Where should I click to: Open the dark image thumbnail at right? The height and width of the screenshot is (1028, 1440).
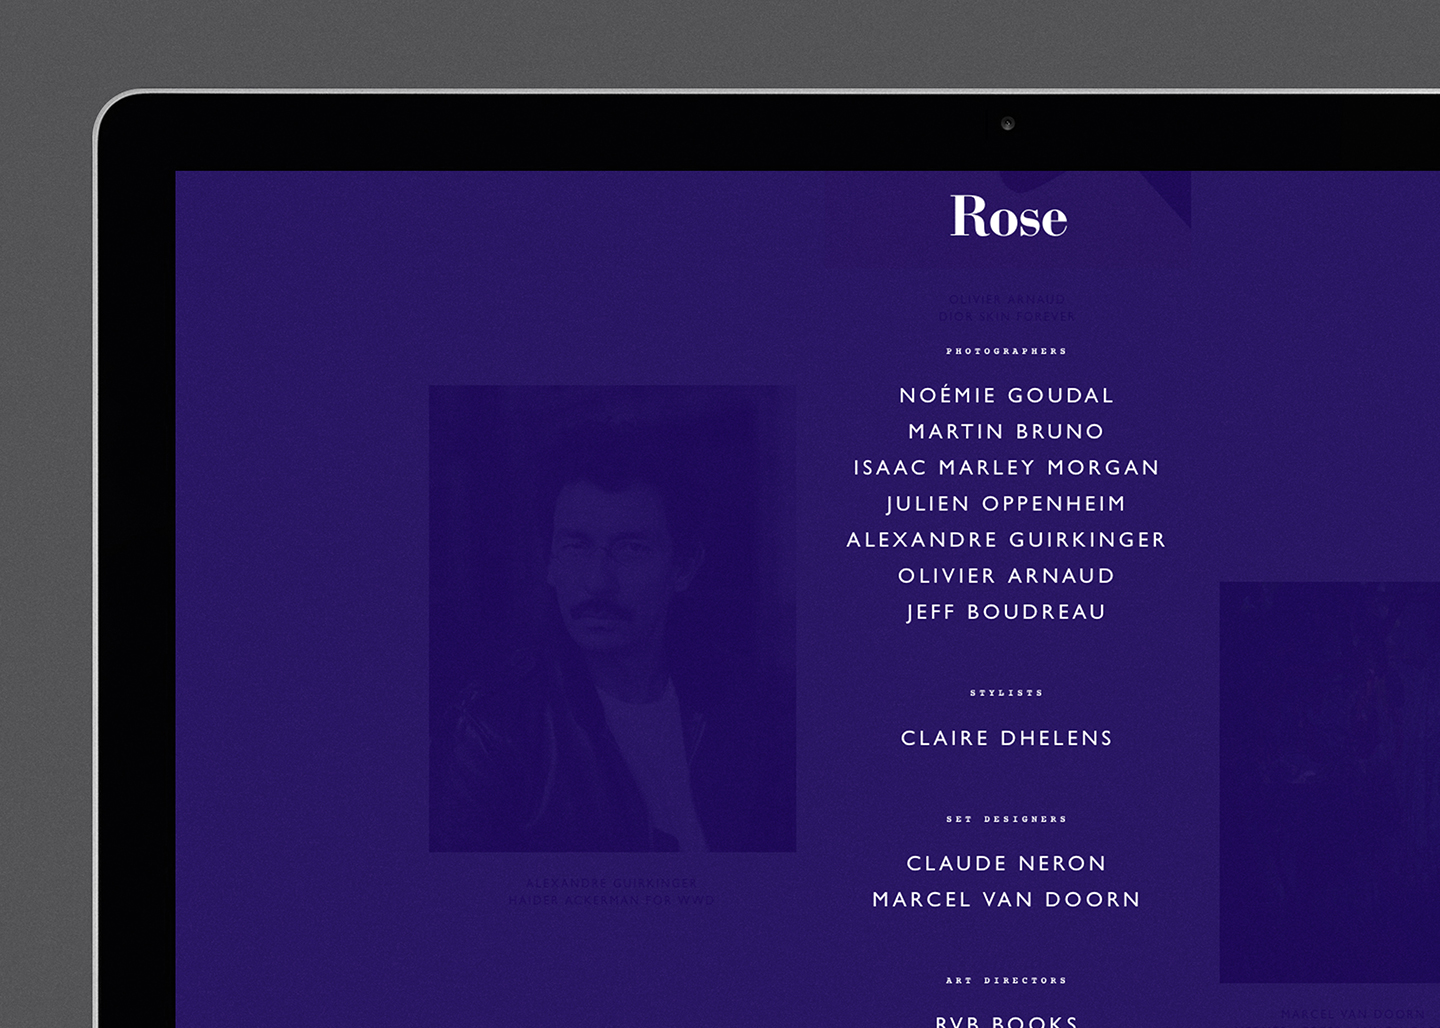pyautogui.click(x=1329, y=782)
